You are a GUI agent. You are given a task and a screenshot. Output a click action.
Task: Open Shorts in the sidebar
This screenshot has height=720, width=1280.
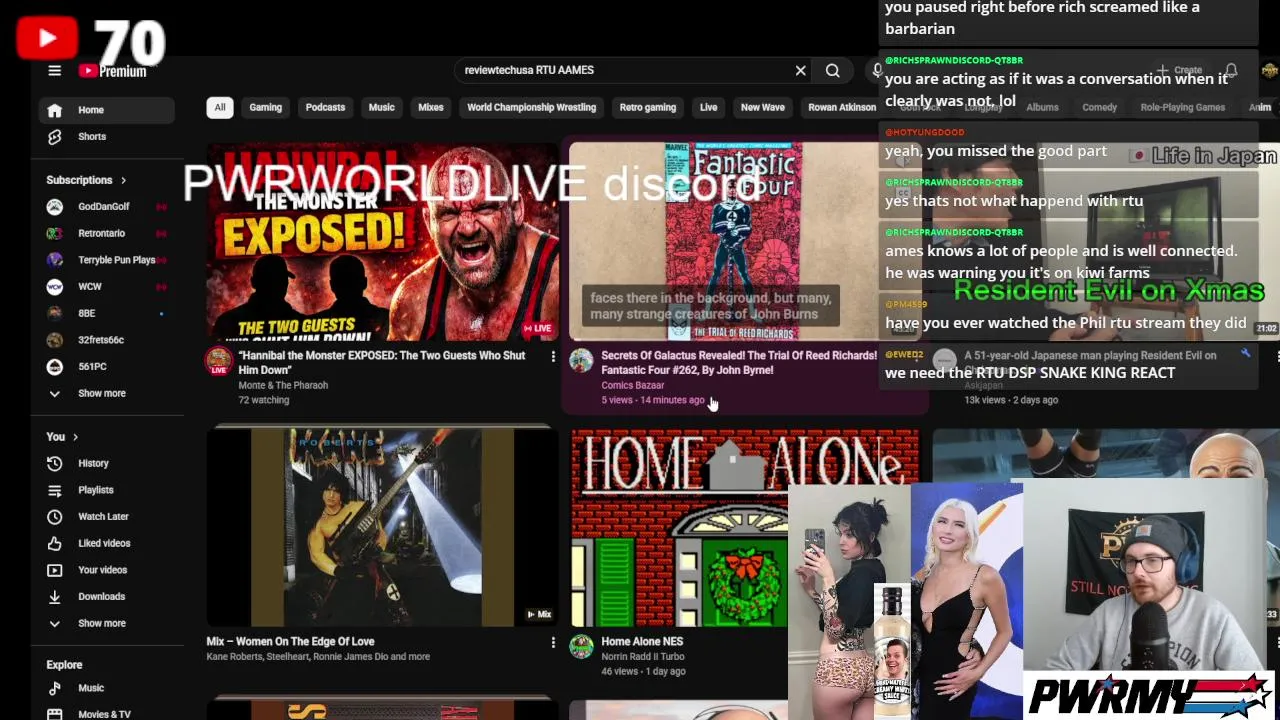coord(107,136)
